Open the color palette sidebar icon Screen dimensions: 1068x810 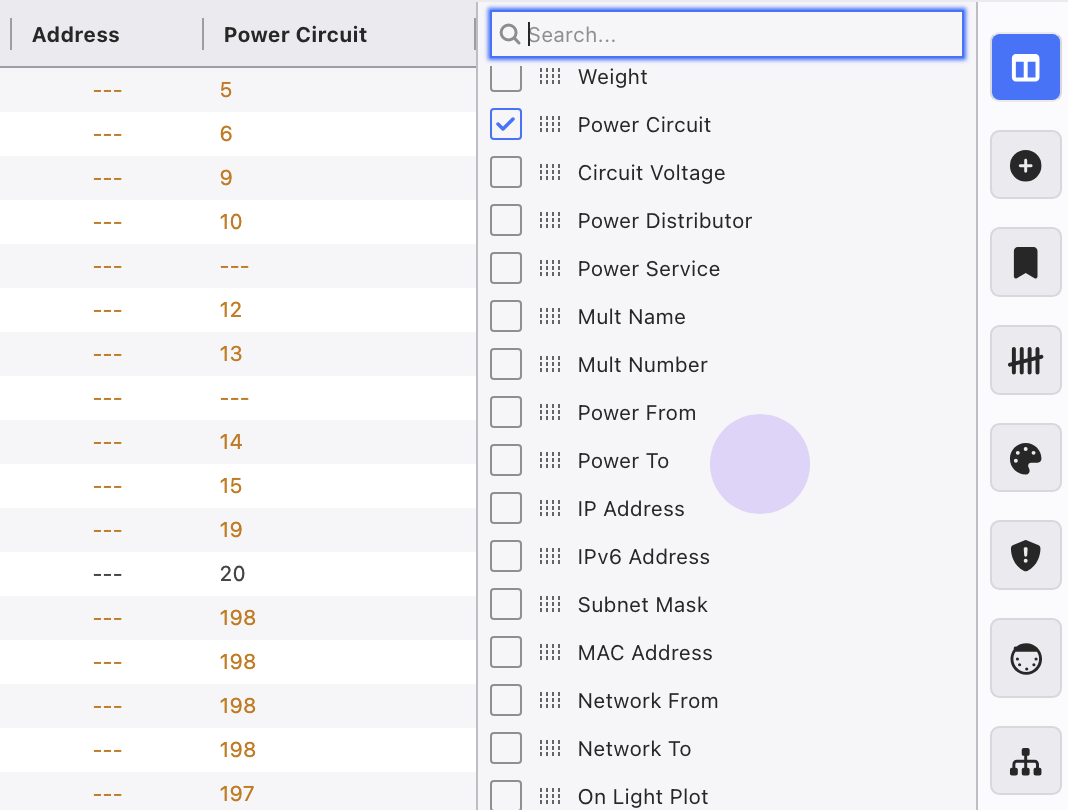click(1025, 458)
